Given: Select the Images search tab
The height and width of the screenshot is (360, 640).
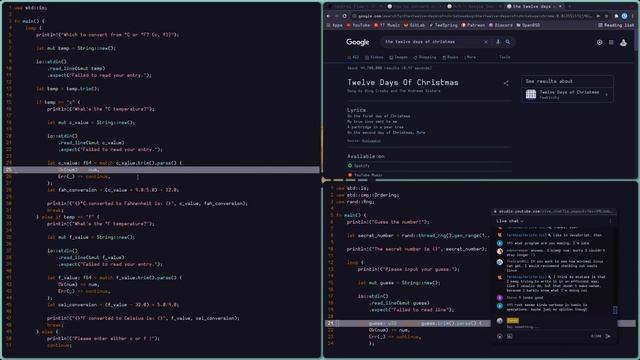Looking at the screenshot, I should pos(398,57).
